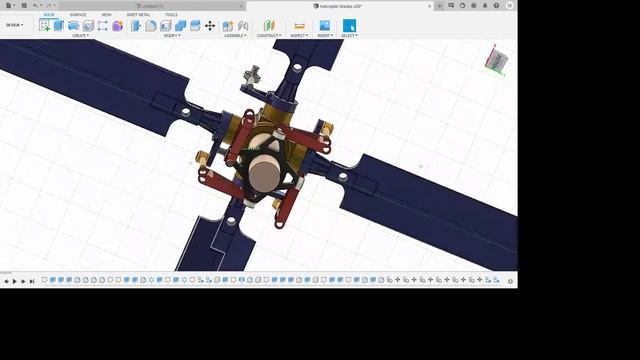Screen dimensions: 640x360
Task: Click the Redo arrow
Action: 49,6
